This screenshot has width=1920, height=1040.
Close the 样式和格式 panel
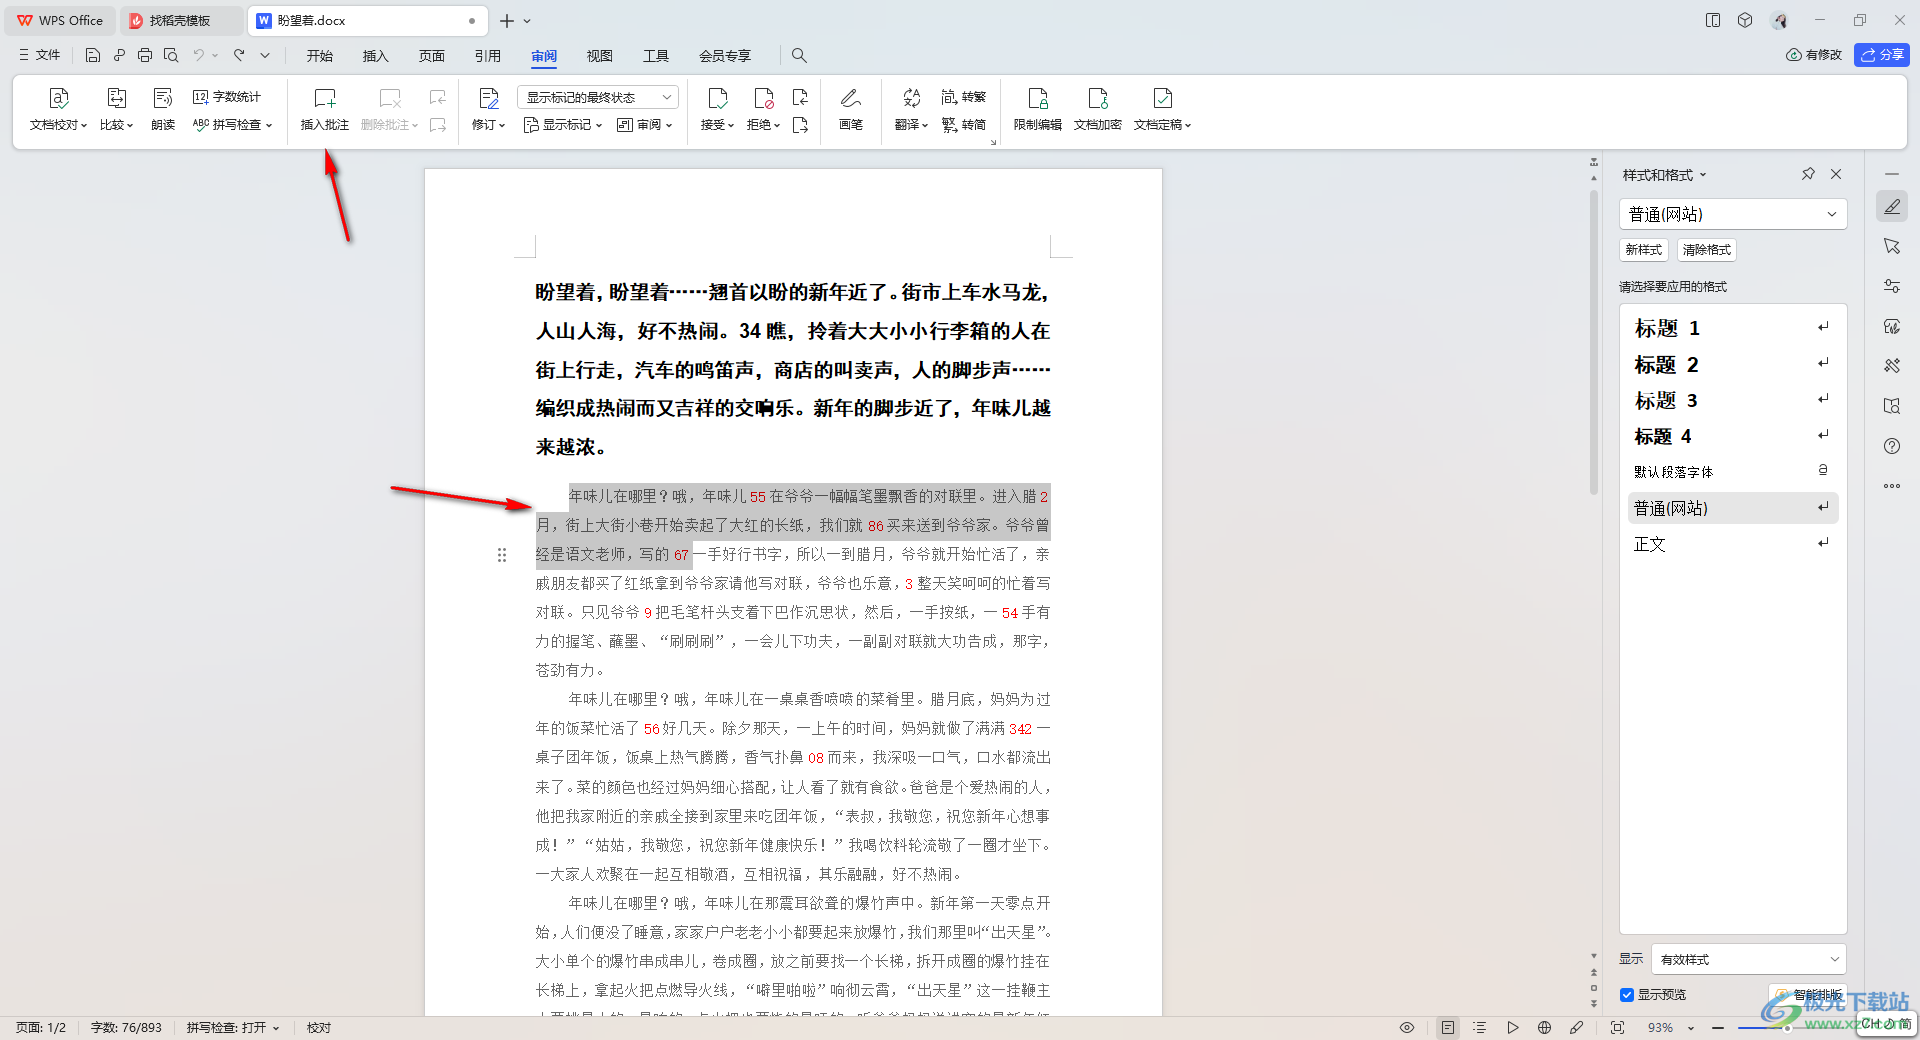click(1836, 174)
